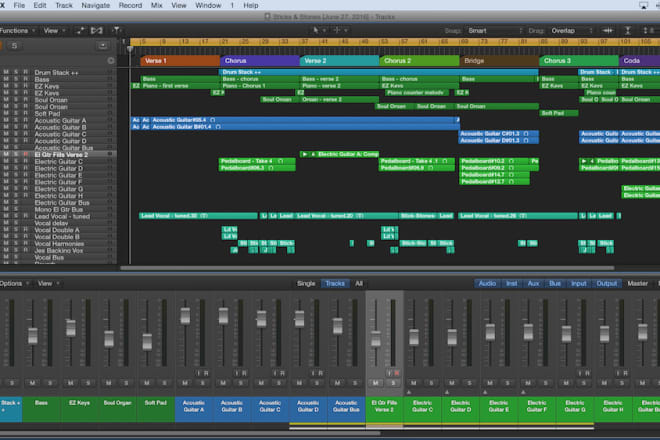Select the pointer tool in the toolbar
Viewport: 660px width, 440px height.
pos(315,30)
